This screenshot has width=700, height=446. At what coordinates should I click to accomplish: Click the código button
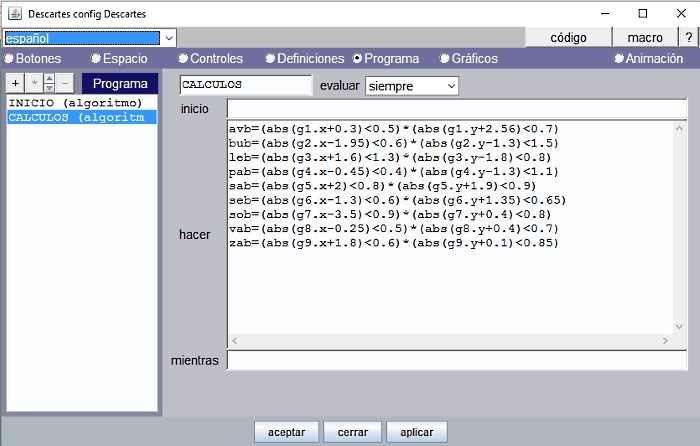(568, 38)
